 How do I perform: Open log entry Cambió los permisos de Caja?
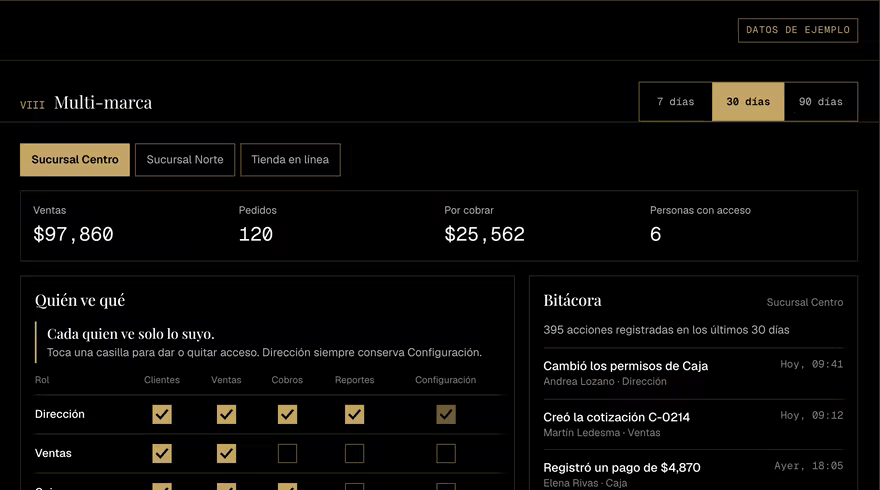(x=693, y=373)
